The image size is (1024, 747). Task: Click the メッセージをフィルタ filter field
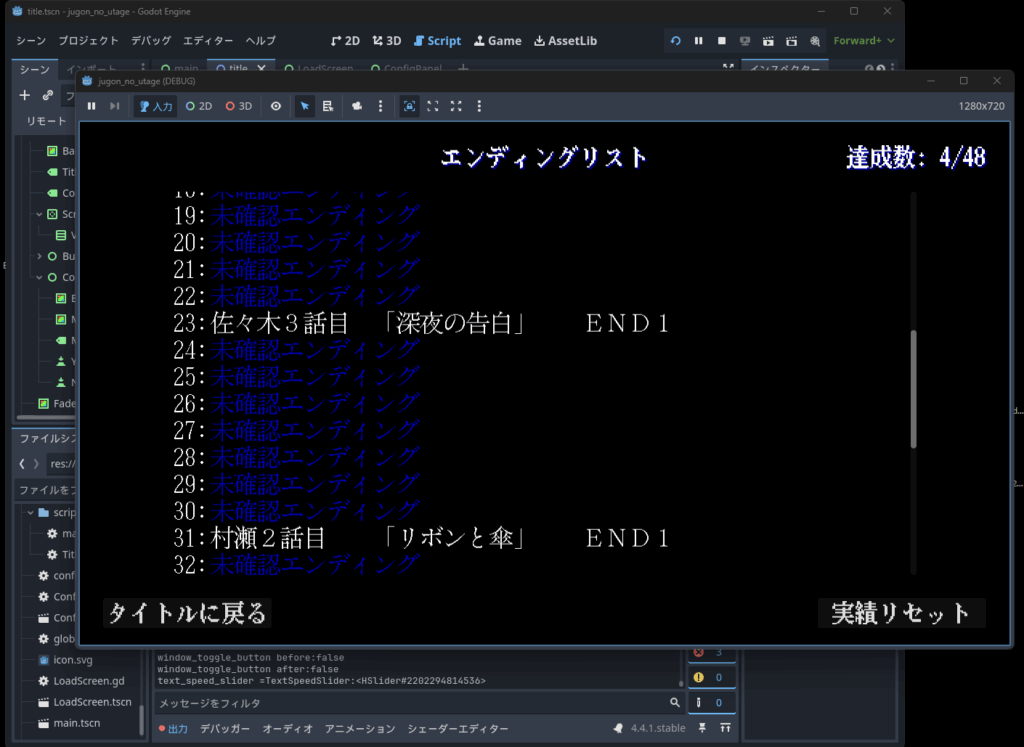pos(410,703)
